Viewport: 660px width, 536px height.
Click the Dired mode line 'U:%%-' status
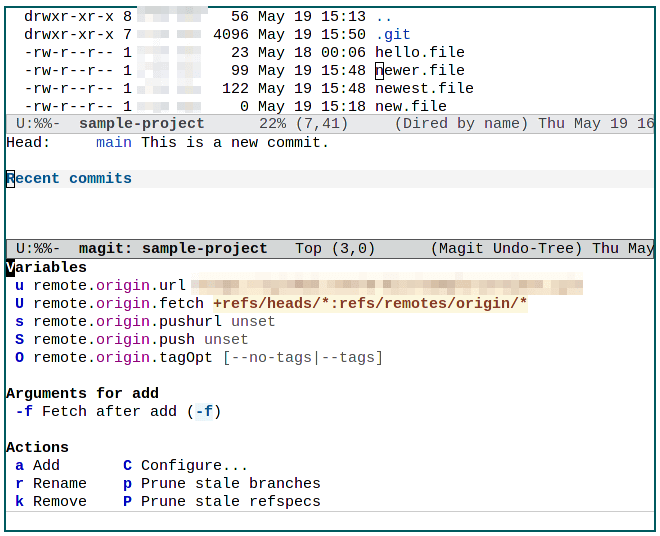38,124
